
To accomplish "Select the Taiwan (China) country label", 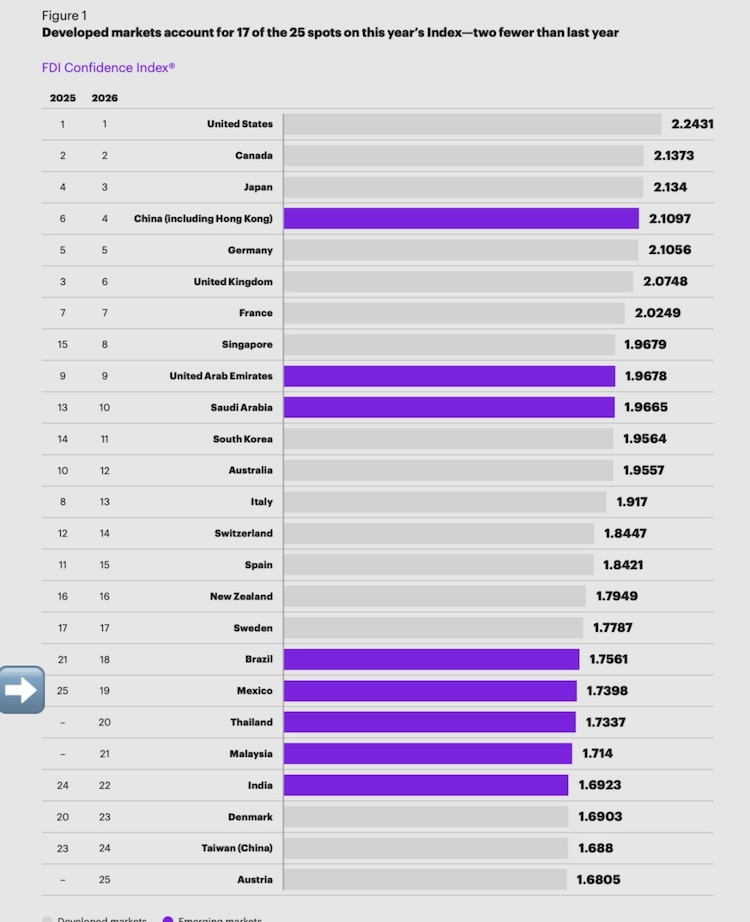I will pos(237,848).
